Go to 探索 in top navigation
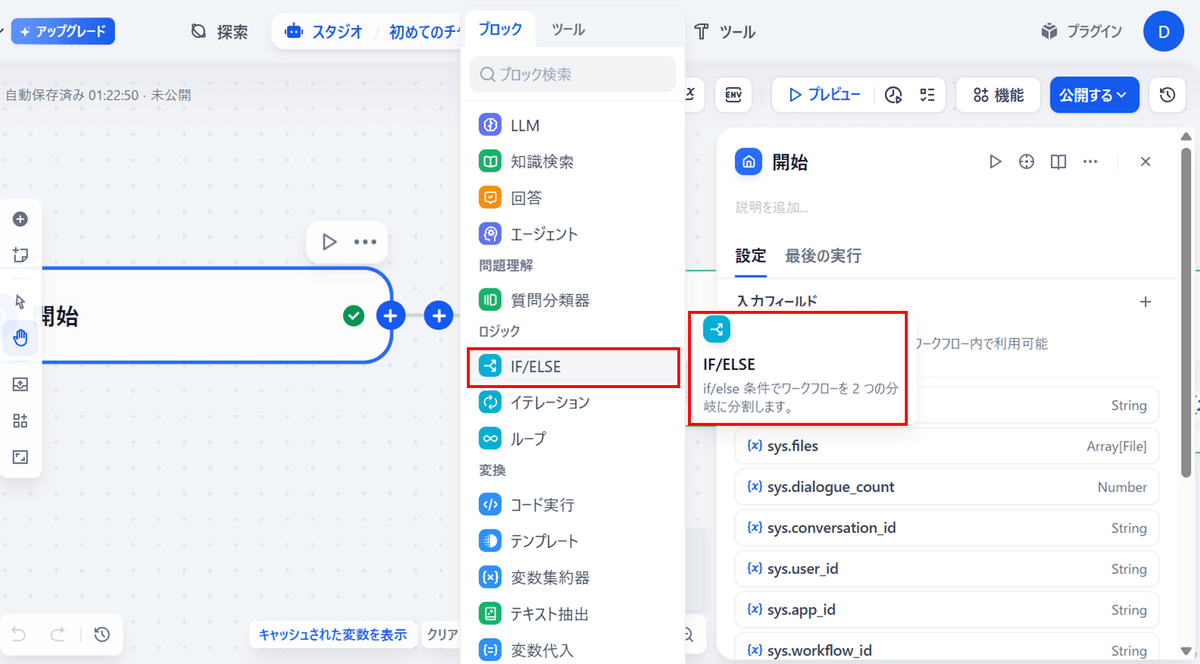Image resolution: width=1200 pixels, height=664 pixels. point(219,31)
